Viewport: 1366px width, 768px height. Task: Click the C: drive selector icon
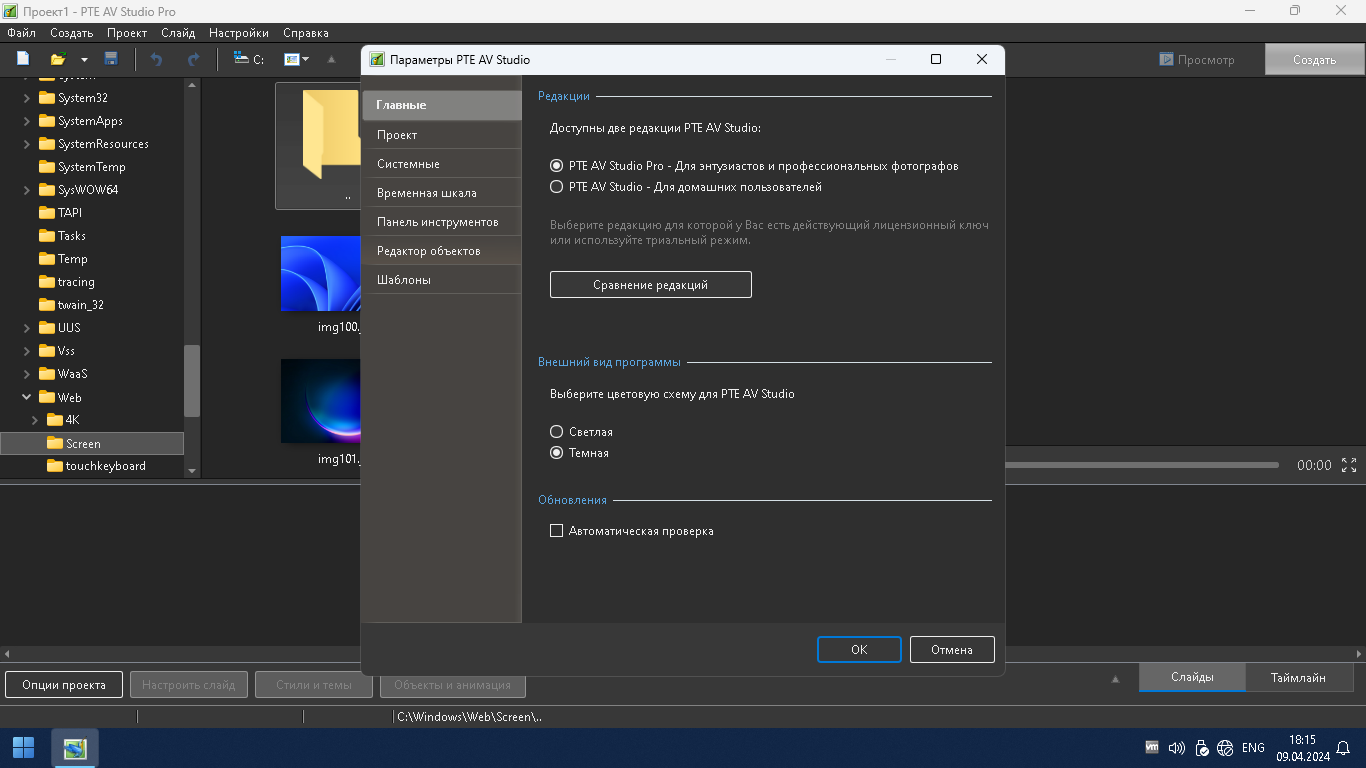pyautogui.click(x=248, y=59)
